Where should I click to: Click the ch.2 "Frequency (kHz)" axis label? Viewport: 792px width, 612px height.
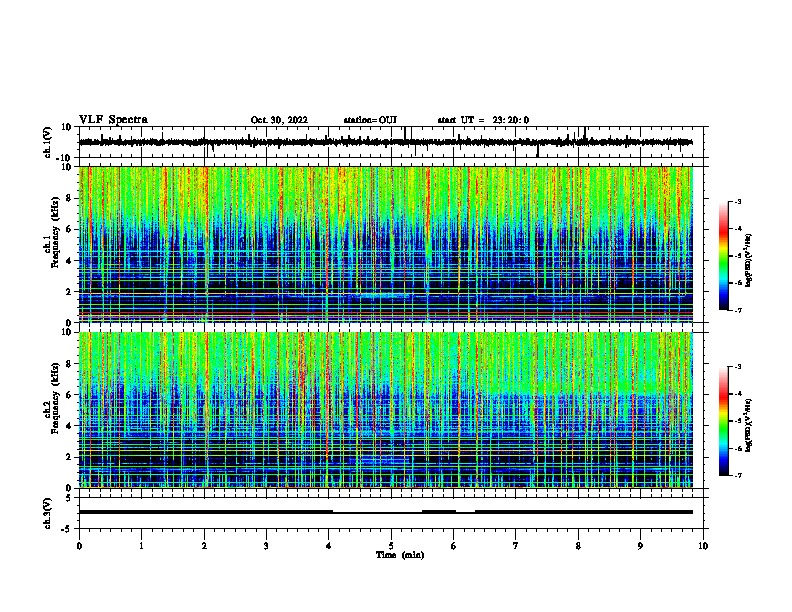pos(55,398)
